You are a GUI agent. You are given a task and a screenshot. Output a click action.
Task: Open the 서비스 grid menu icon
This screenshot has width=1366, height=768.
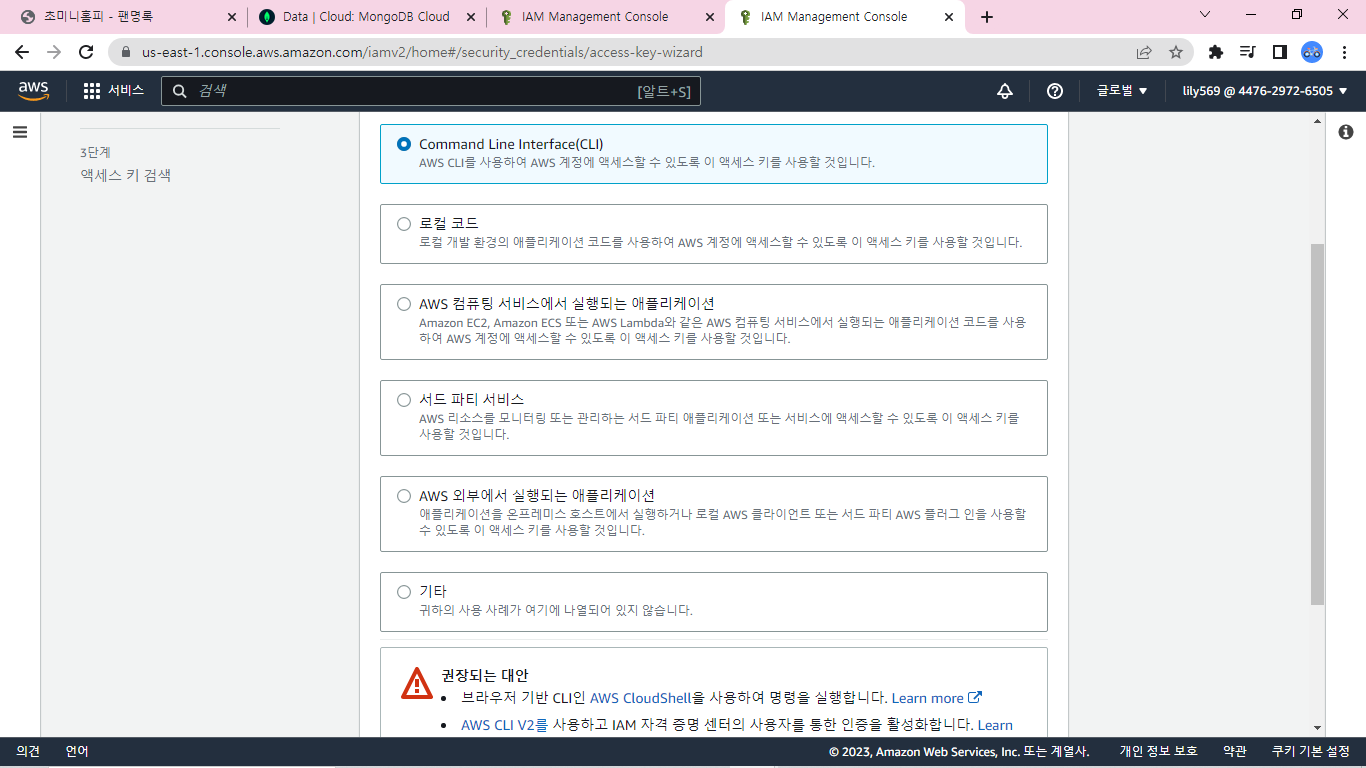click(x=92, y=91)
